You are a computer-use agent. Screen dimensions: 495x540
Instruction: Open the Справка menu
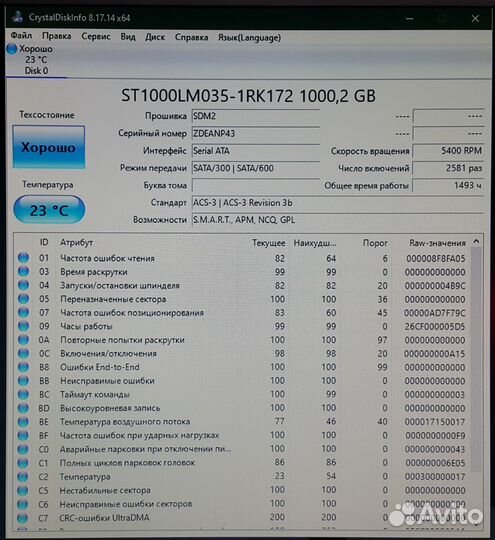(x=192, y=37)
